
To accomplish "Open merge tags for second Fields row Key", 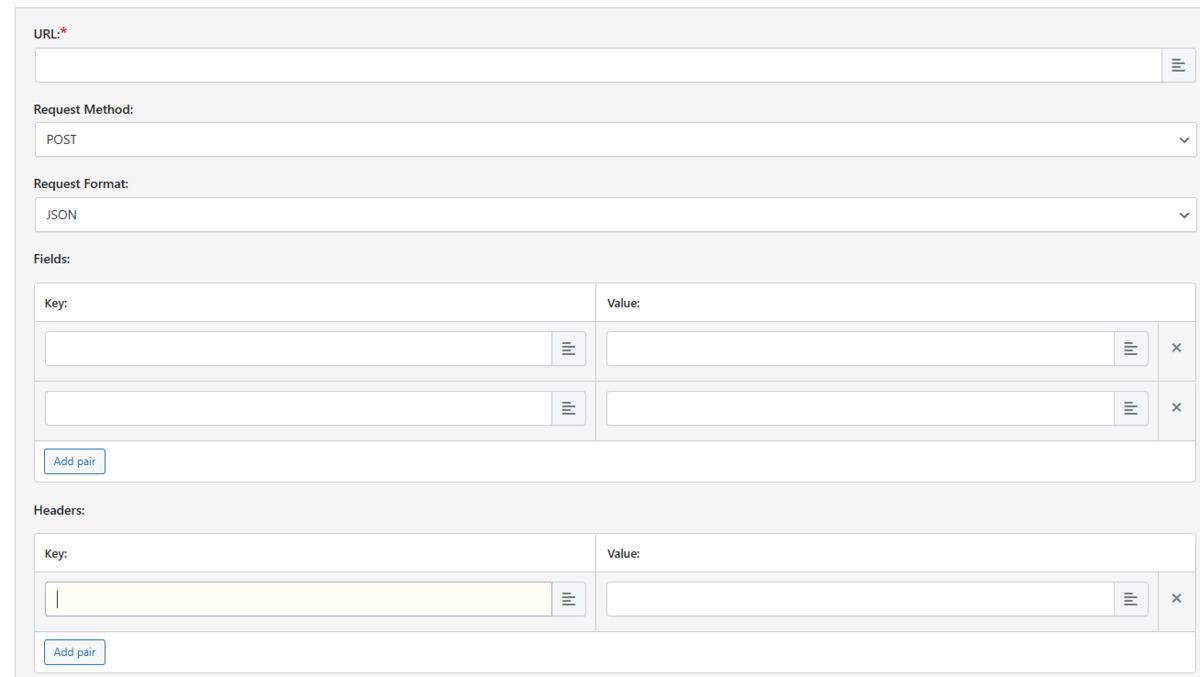I will point(568,408).
